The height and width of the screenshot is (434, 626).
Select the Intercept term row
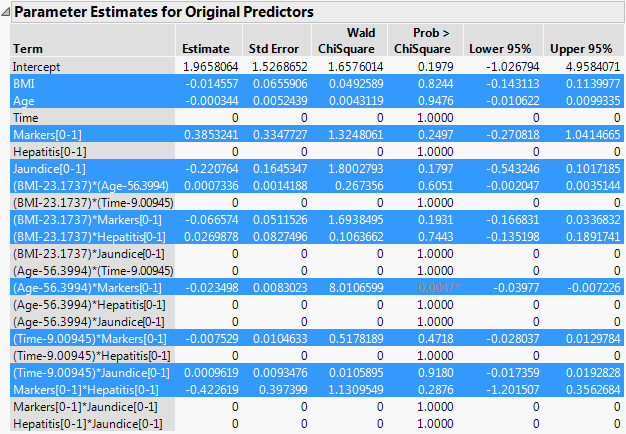pos(37,66)
